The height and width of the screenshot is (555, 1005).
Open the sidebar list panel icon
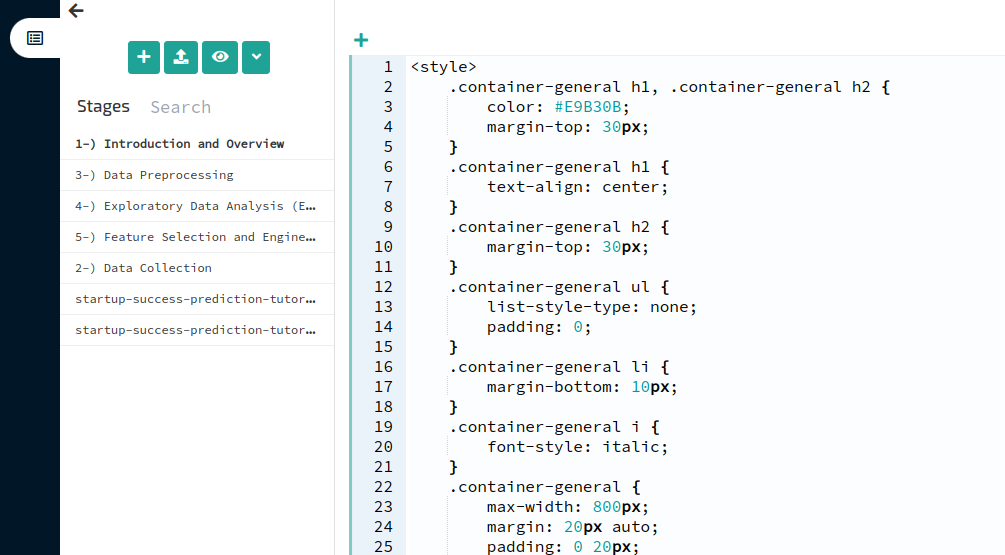(35, 38)
